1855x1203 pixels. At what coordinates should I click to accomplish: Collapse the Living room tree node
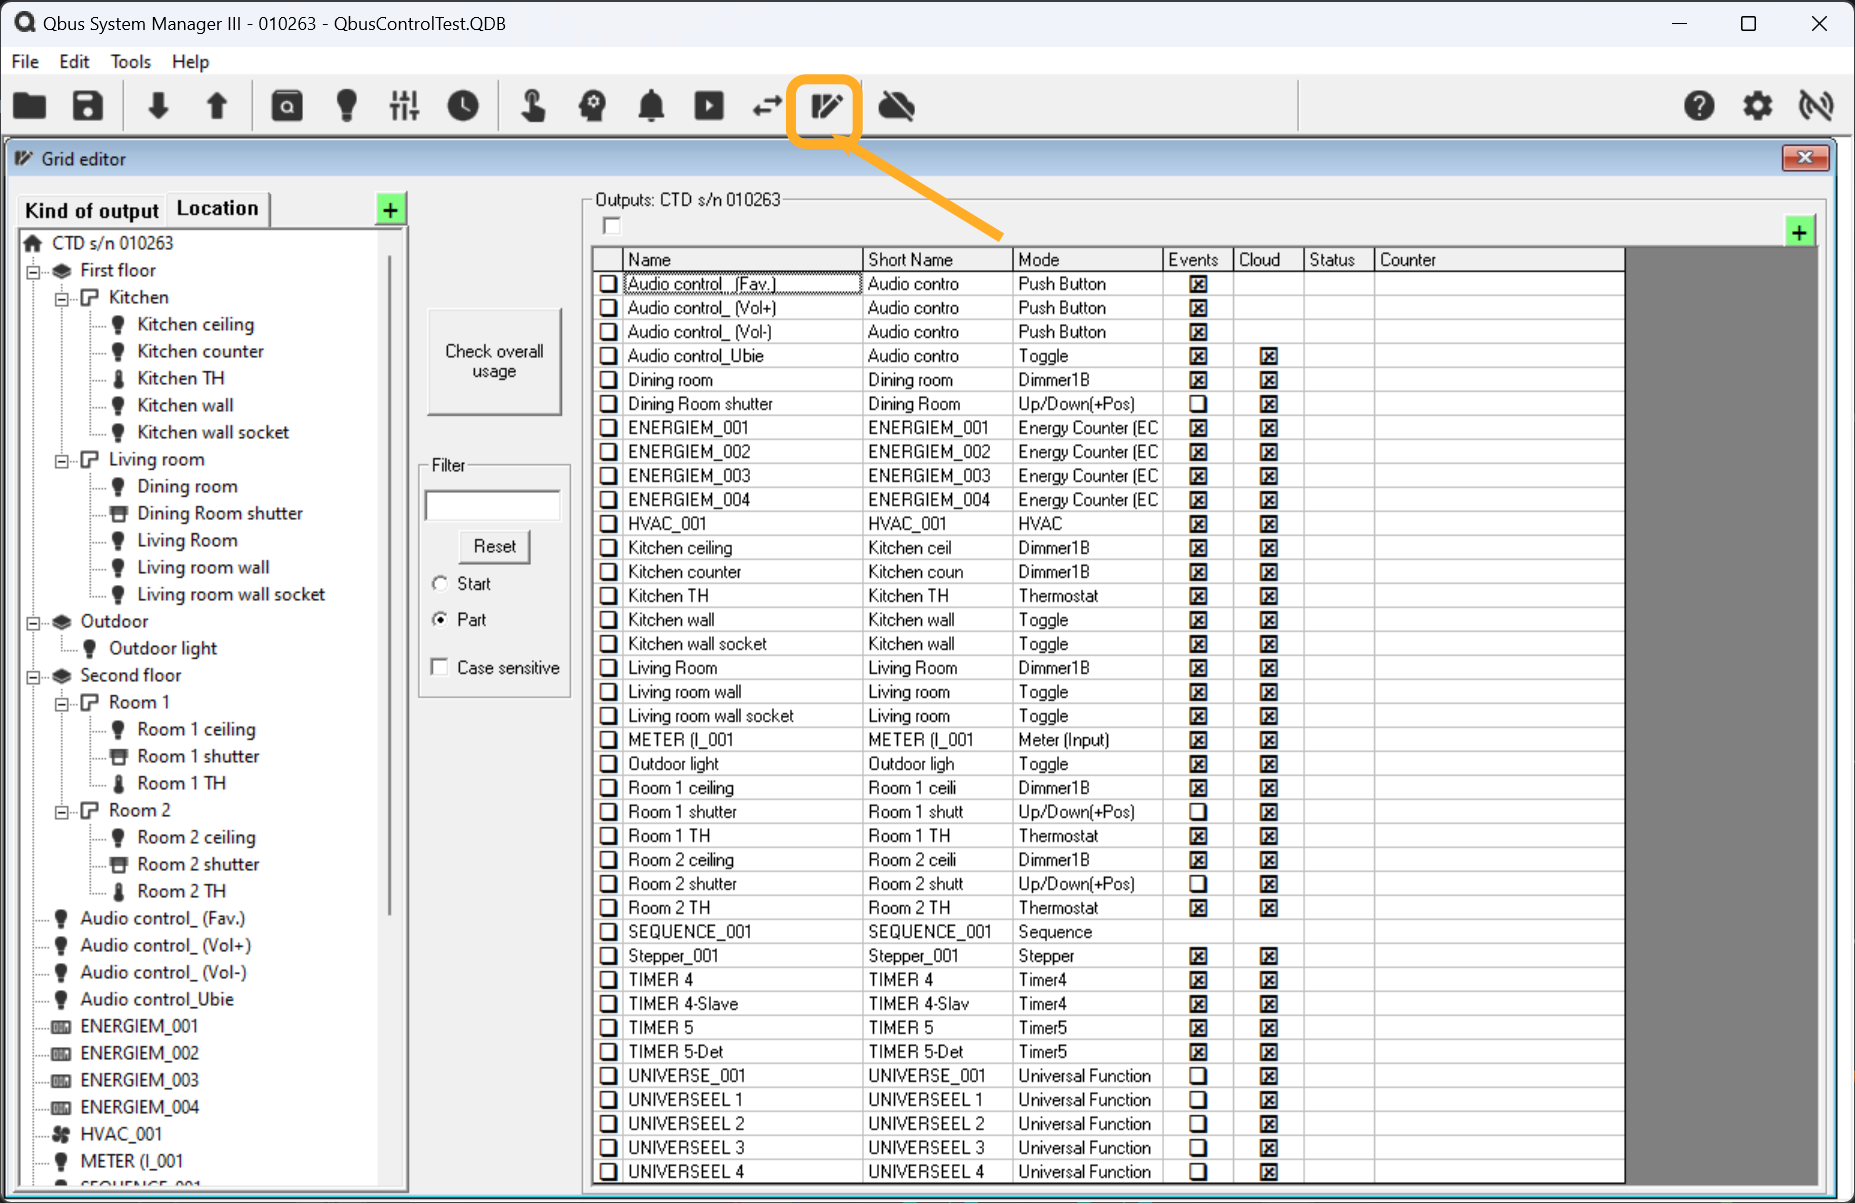62,460
